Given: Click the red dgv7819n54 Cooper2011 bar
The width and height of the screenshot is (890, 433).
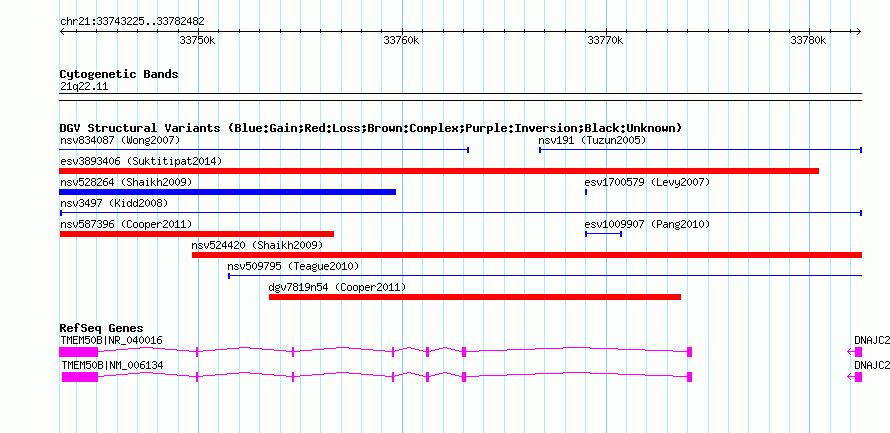Looking at the screenshot, I should click(x=475, y=297).
